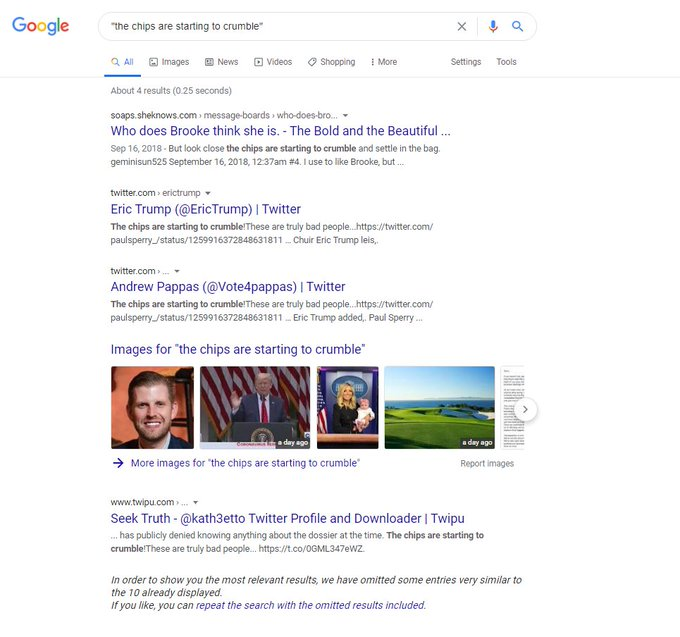Open Seek Truth @kath3etto Twipu result
Screen dimensions: 680x637
click(288, 519)
